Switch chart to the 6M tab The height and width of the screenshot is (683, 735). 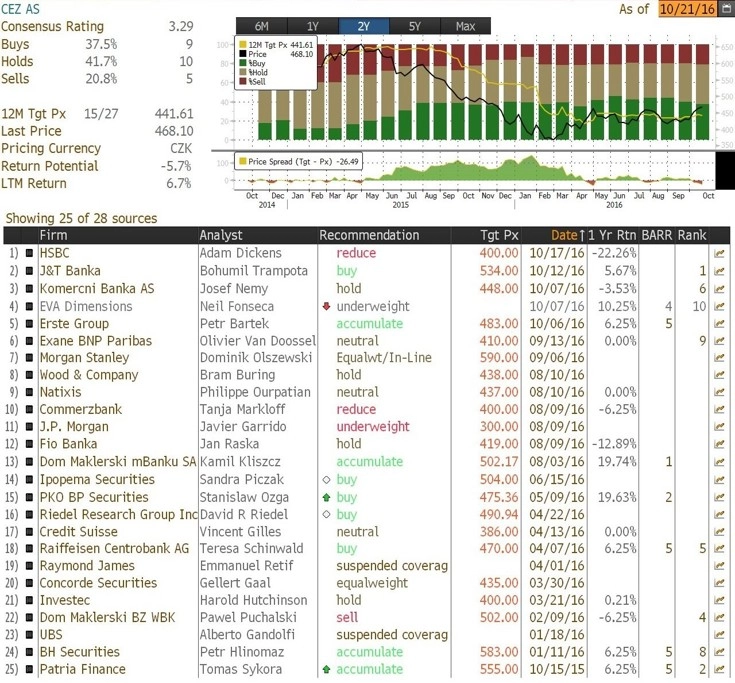pos(262,26)
